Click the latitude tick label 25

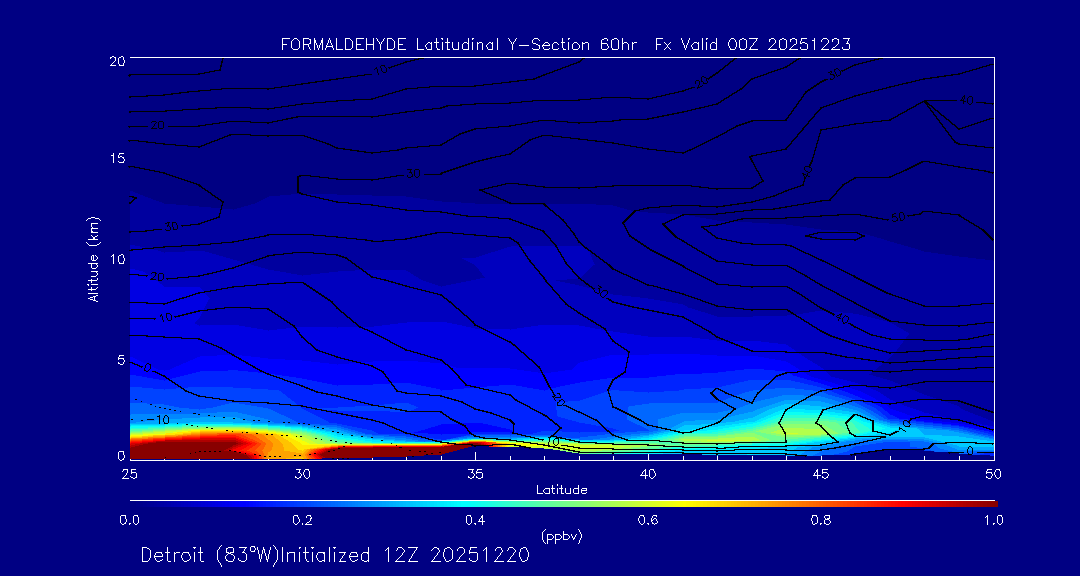point(129,474)
